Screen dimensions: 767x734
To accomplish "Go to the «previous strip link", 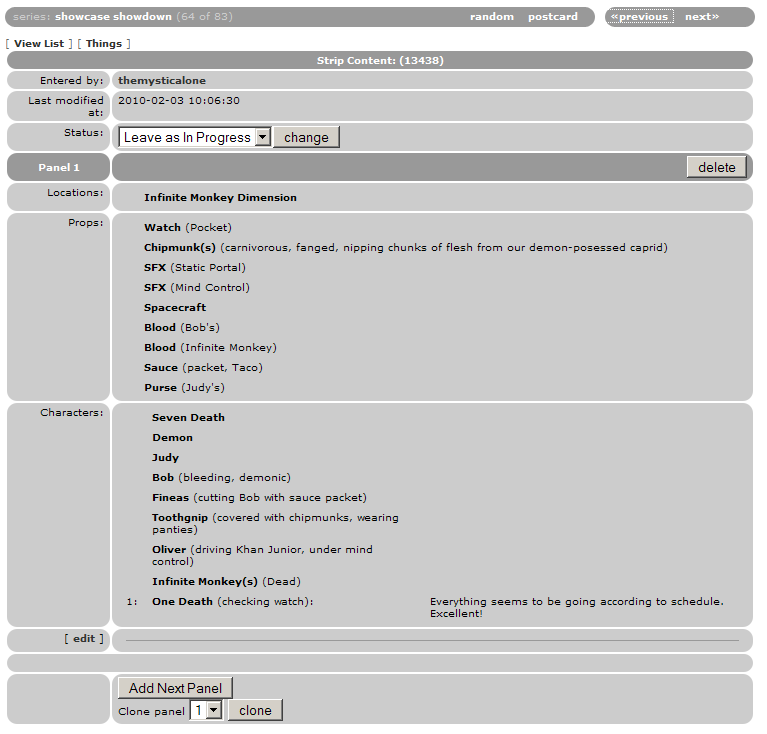I will pyautogui.click(x=640, y=17).
